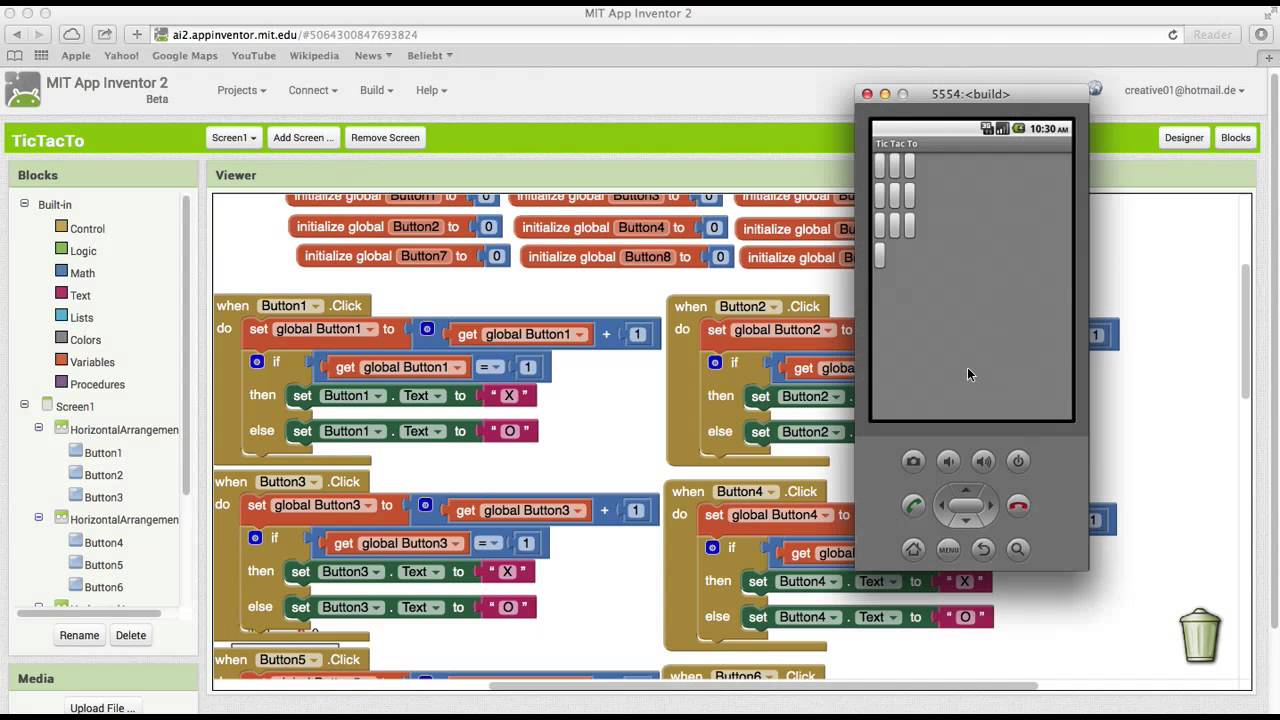
Task: Open the News bookmarks folder
Action: click(x=373, y=56)
